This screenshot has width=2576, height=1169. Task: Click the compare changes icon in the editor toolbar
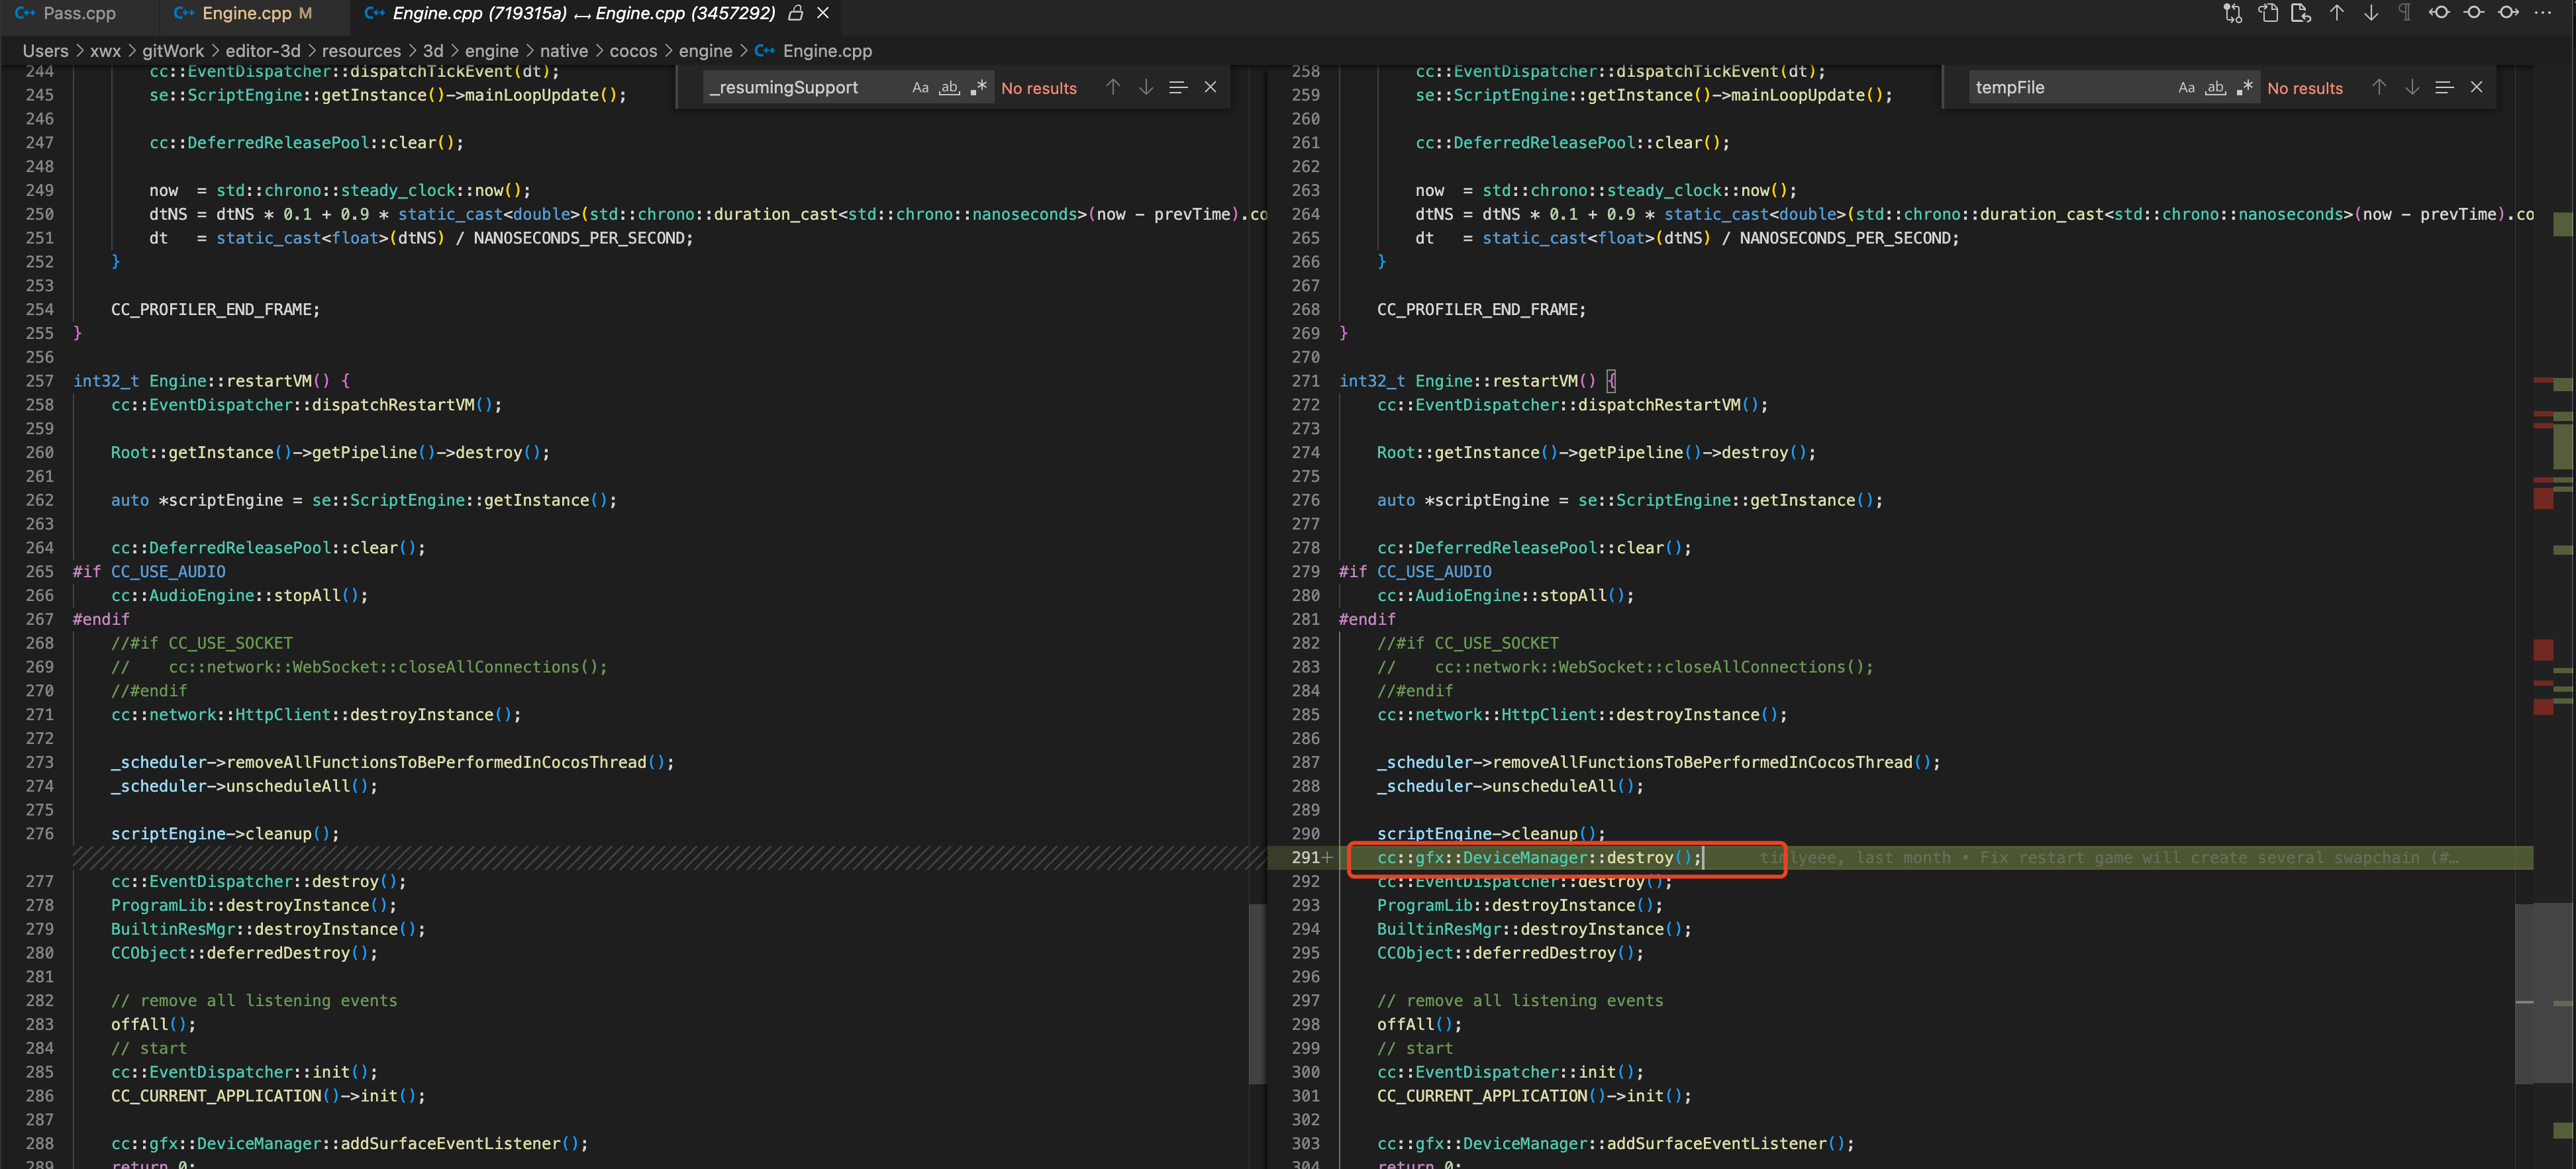(x=2233, y=13)
